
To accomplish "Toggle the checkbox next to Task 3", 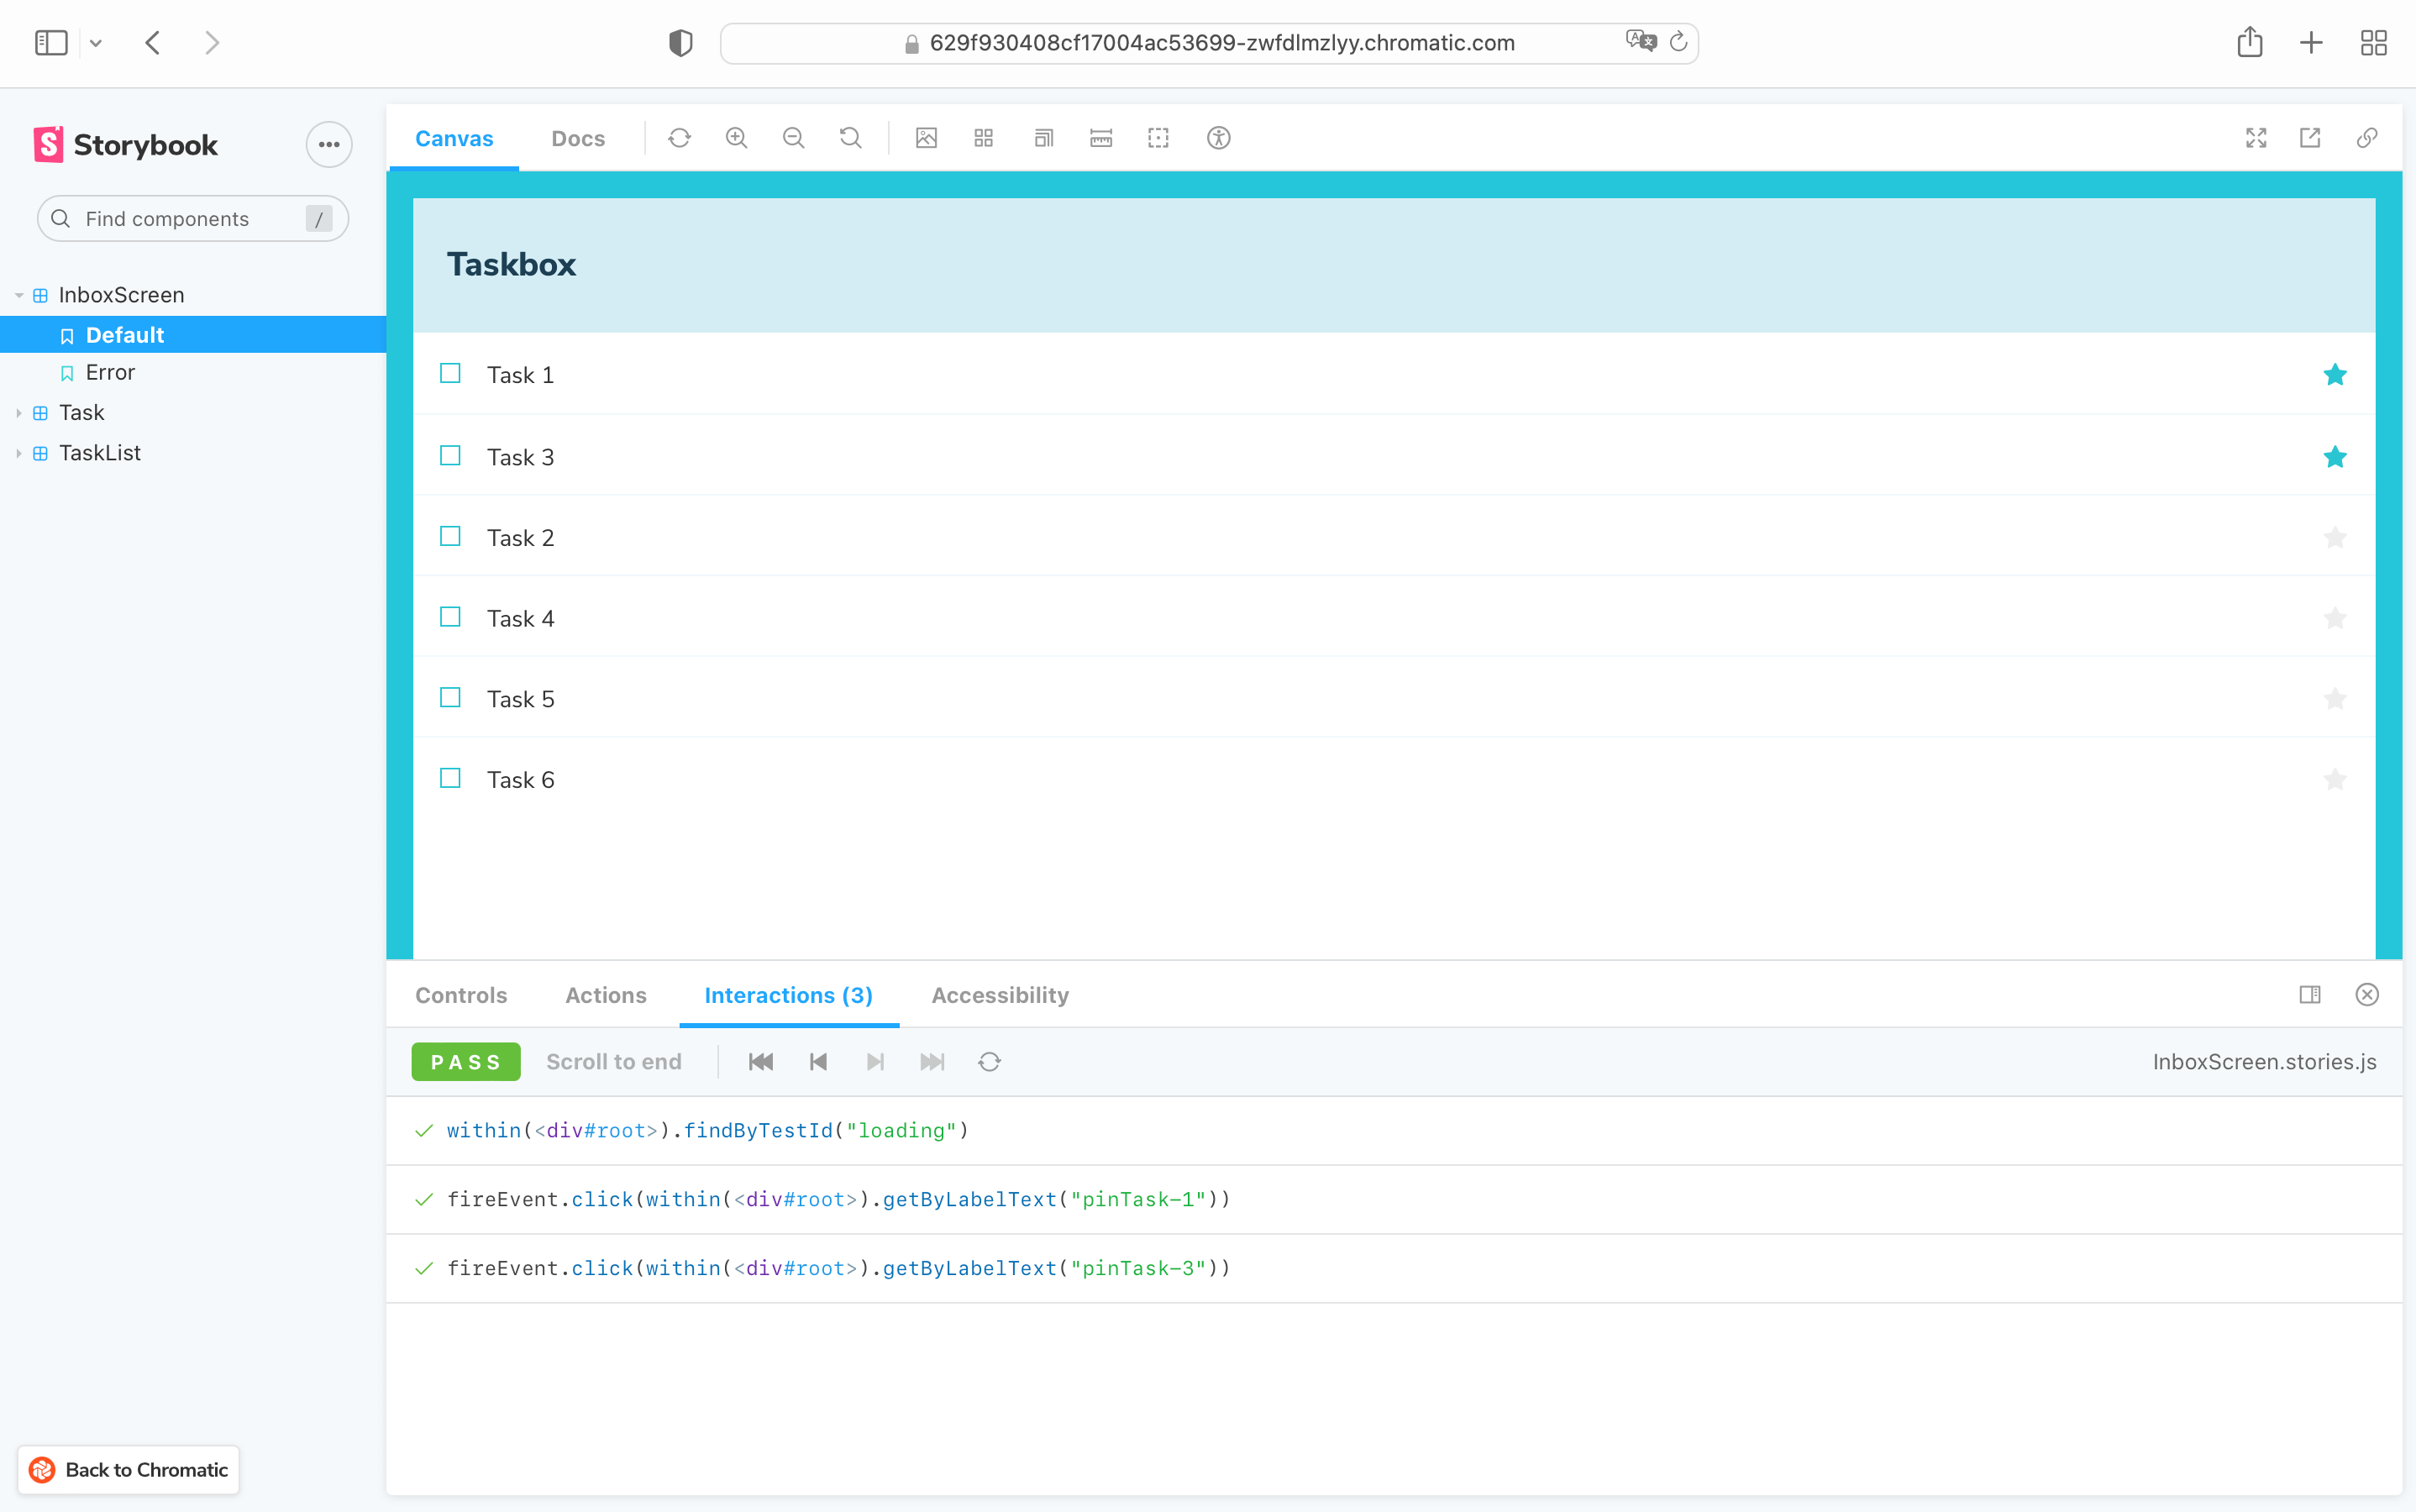I will click(451, 456).
